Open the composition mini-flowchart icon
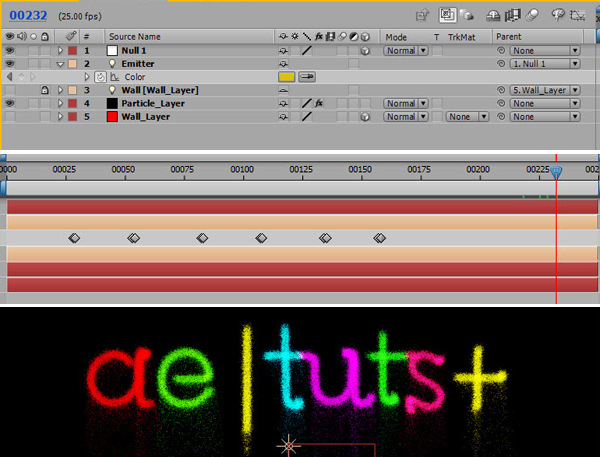This screenshot has width=600, height=457. coord(422,16)
